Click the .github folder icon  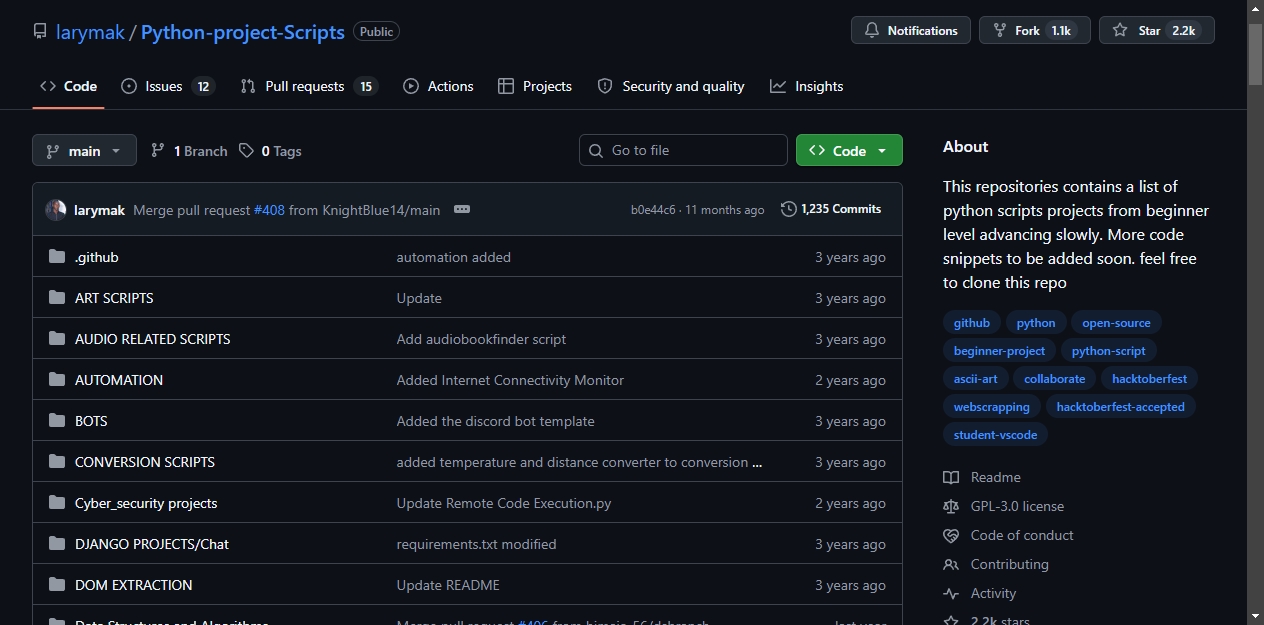click(56, 257)
